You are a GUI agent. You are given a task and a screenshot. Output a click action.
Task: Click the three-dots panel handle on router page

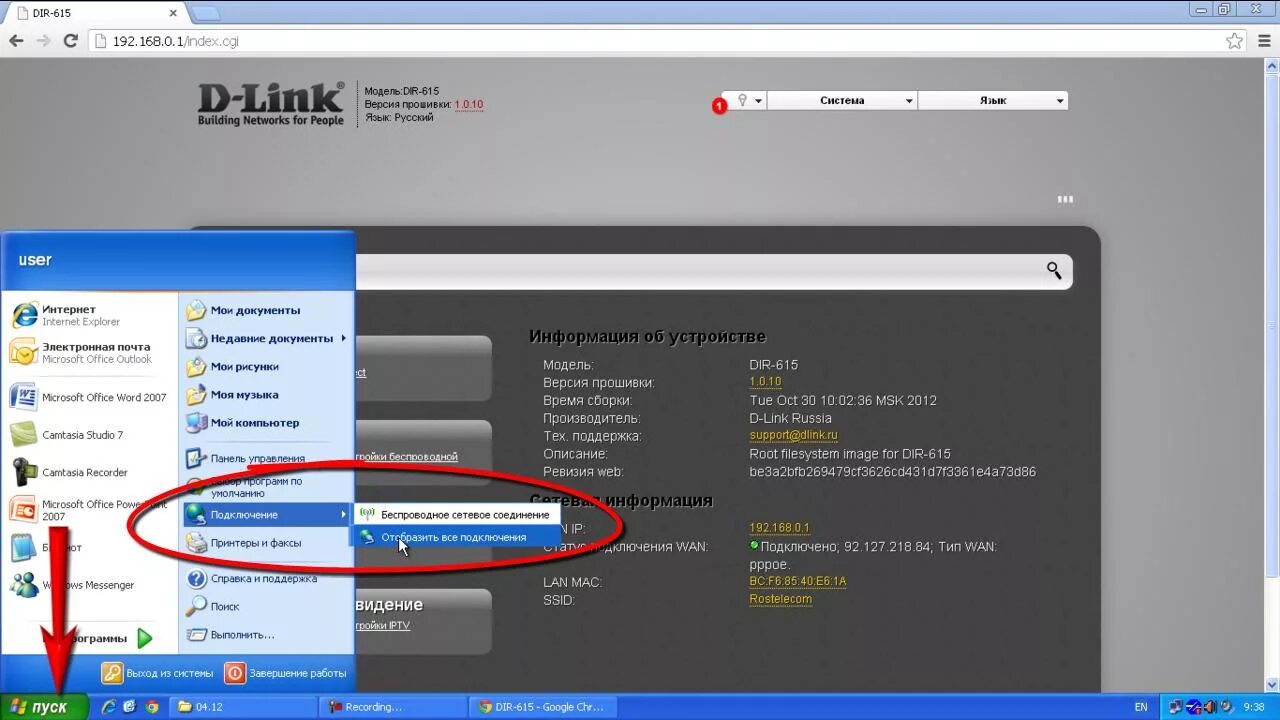(1065, 199)
